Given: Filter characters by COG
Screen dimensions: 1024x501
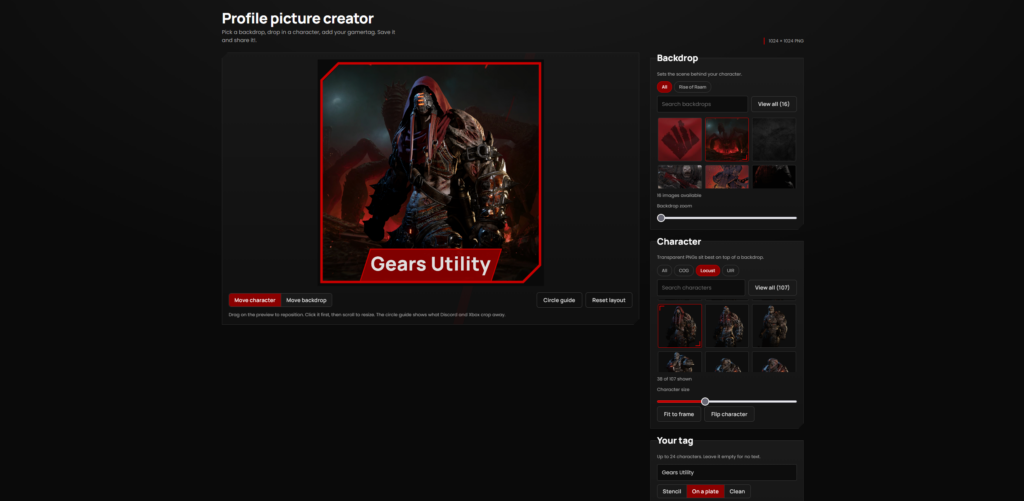Looking at the screenshot, I should pyautogui.click(x=683, y=270).
